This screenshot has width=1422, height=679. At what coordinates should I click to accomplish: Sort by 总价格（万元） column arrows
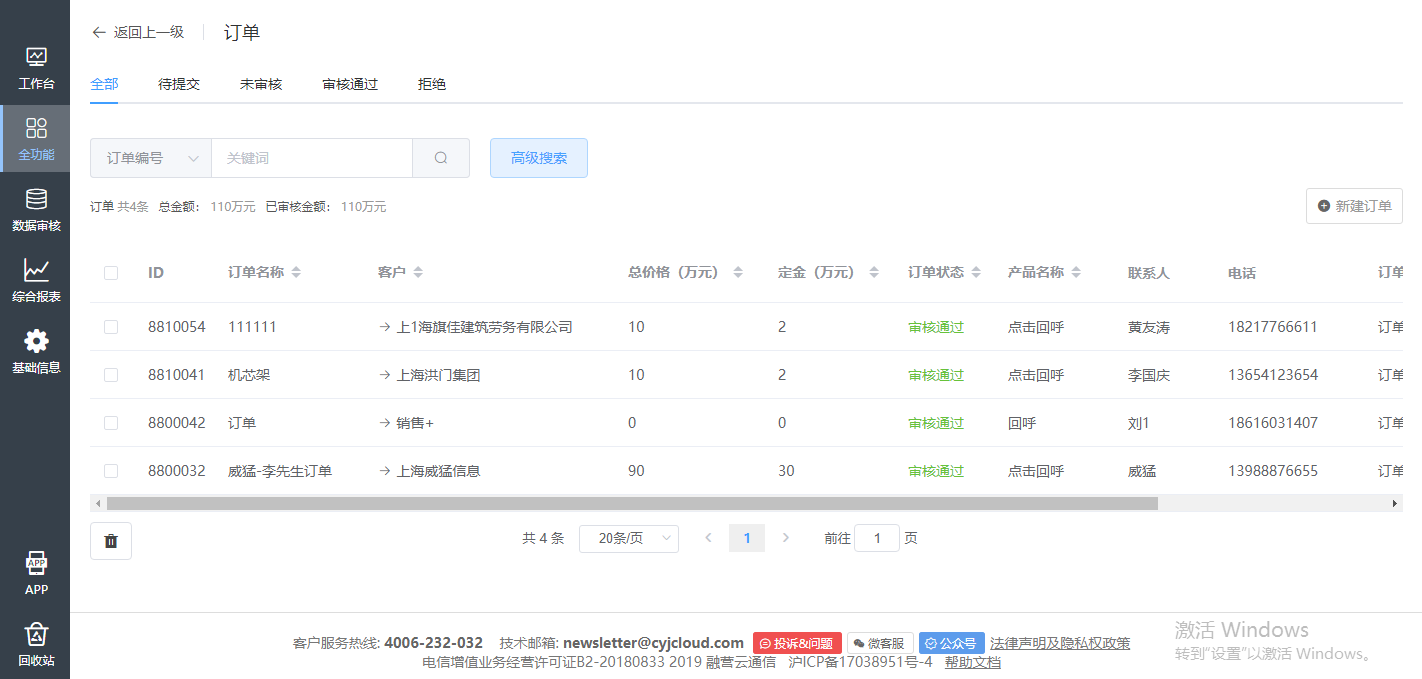pos(738,273)
